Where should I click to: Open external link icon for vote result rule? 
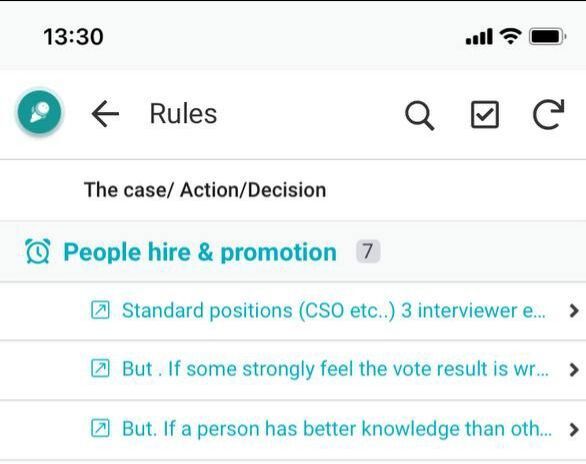(100, 368)
